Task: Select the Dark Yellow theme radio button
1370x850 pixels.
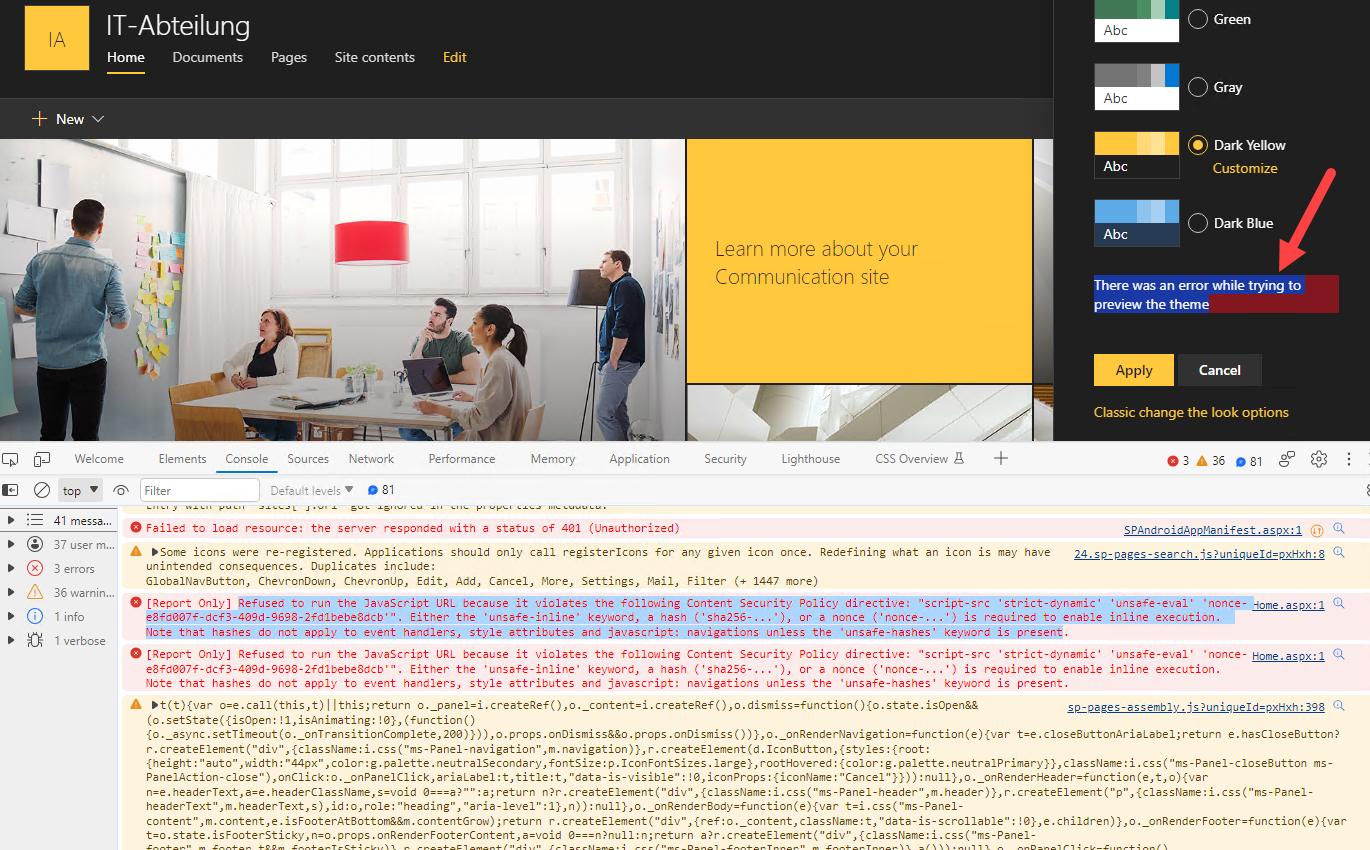Action: pyautogui.click(x=1197, y=145)
